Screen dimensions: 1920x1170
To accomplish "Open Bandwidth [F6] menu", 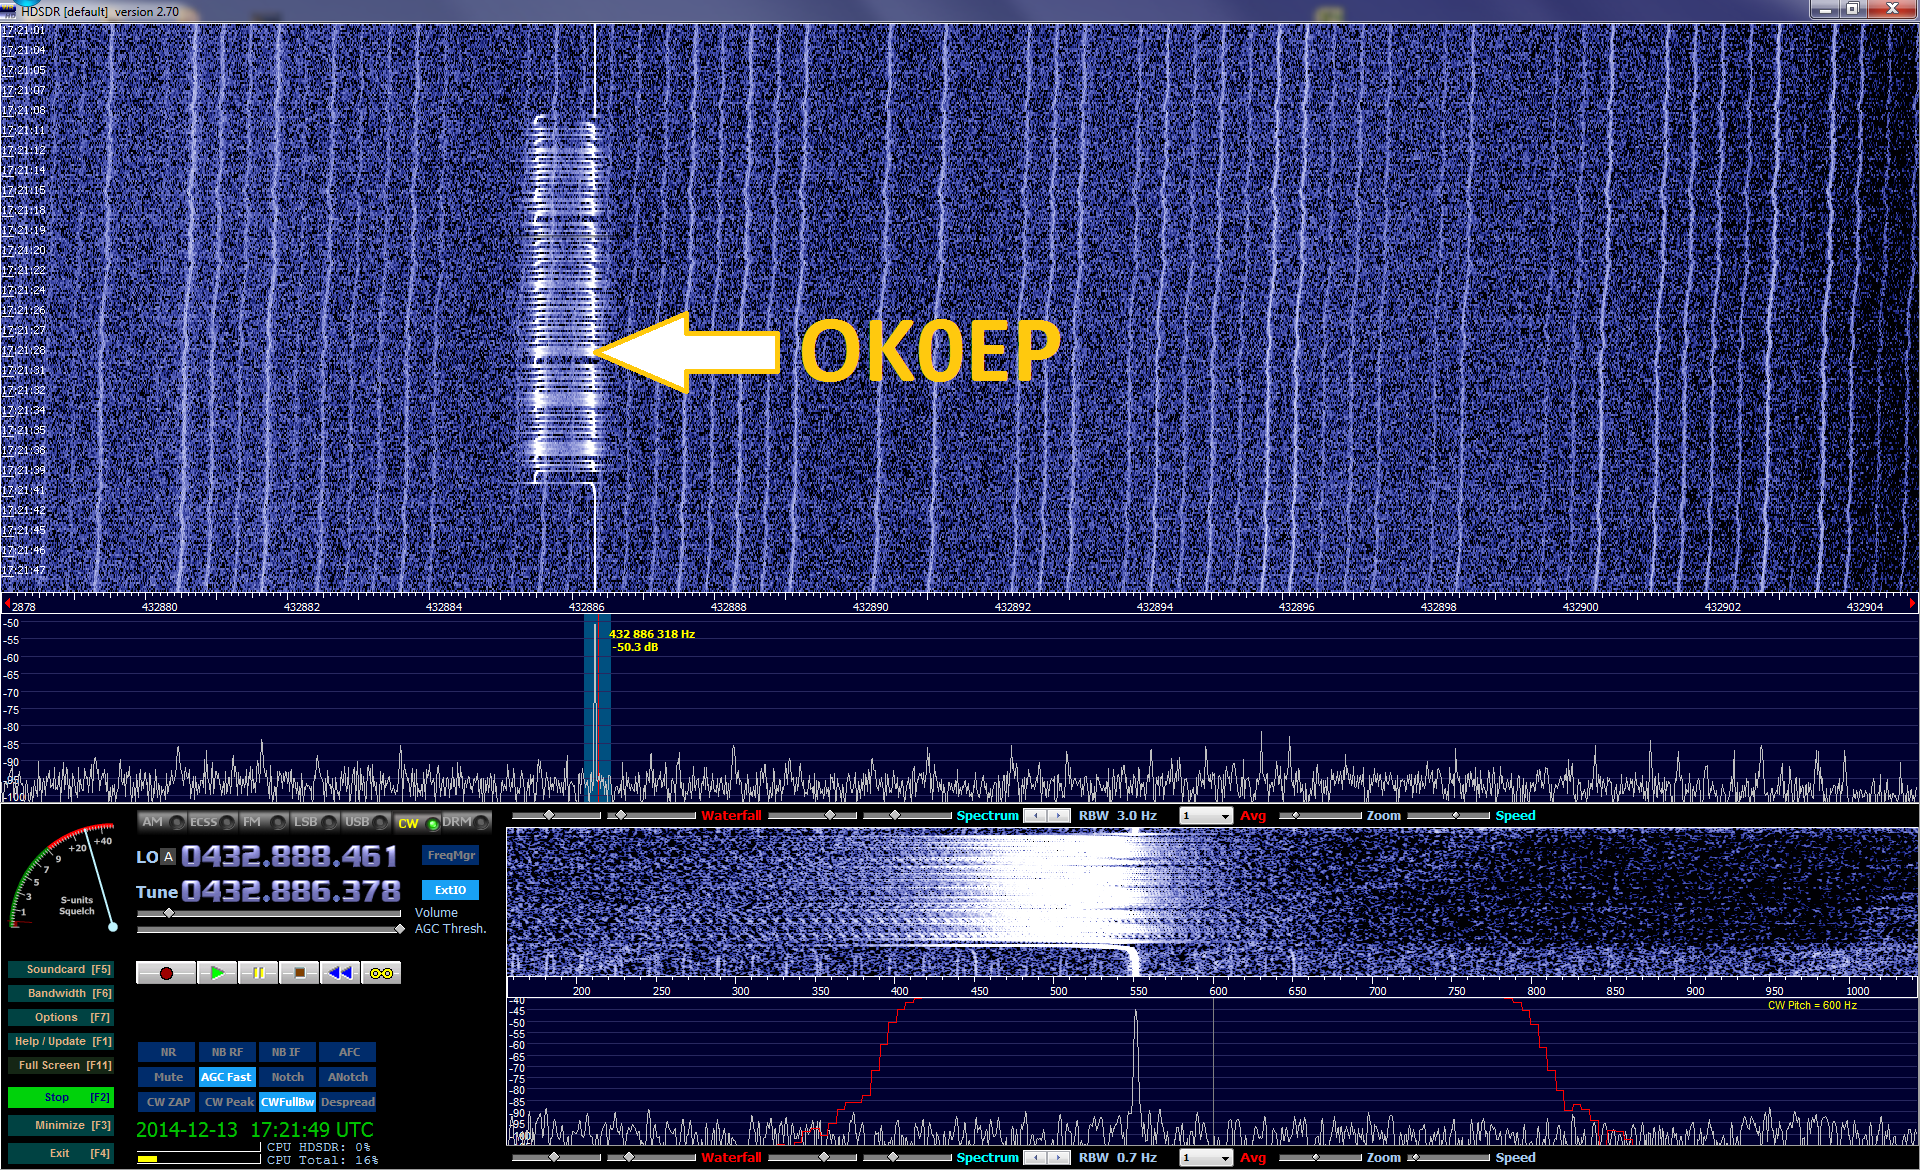I will 60,993.
